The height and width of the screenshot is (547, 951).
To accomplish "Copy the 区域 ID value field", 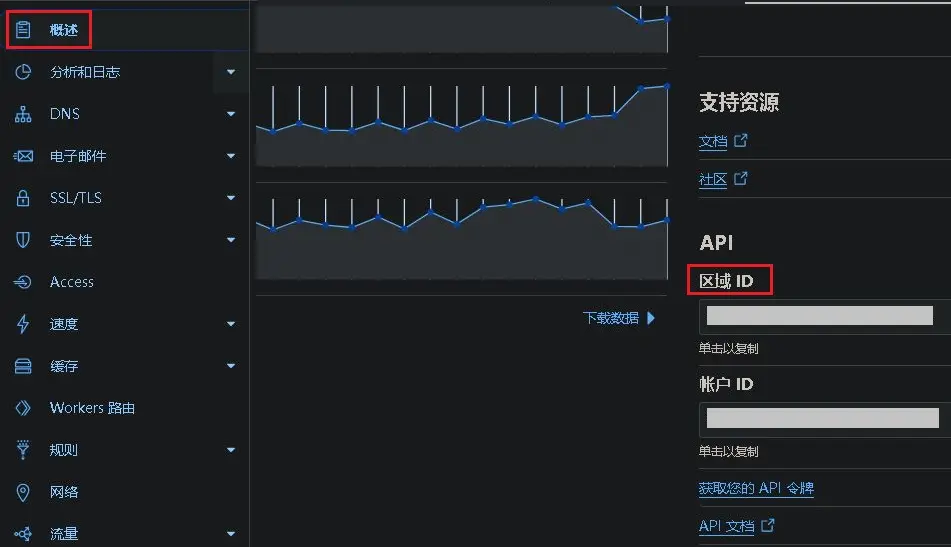I will [825, 316].
